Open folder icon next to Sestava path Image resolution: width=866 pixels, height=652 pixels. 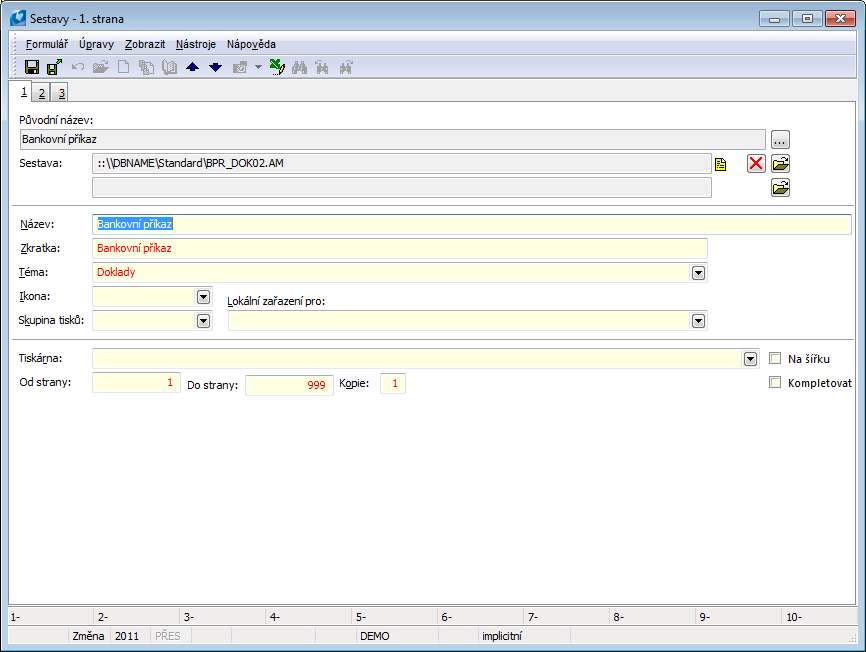[780, 163]
